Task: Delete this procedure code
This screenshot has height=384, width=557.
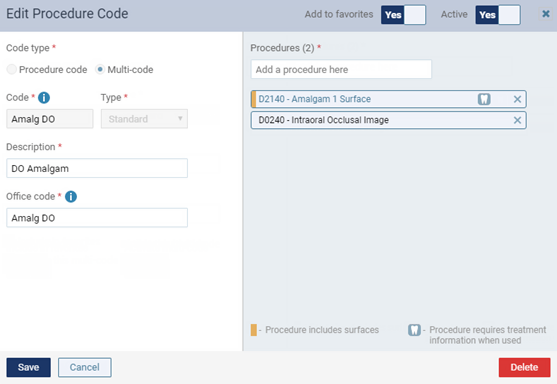Action: pyautogui.click(x=524, y=367)
